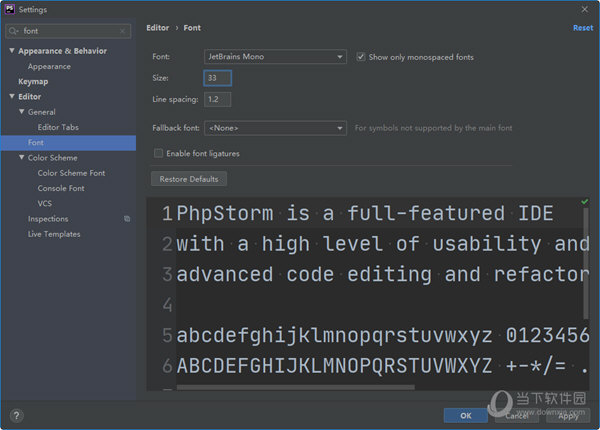
Task: Click the Reset link
Action: 583,28
